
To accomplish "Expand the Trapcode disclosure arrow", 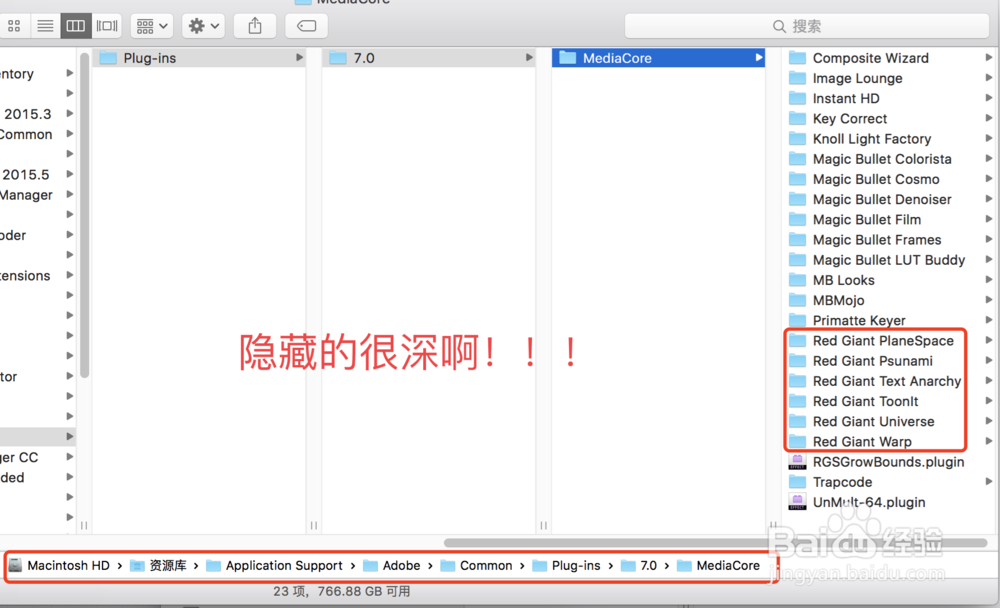I will pyautogui.click(x=989, y=482).
